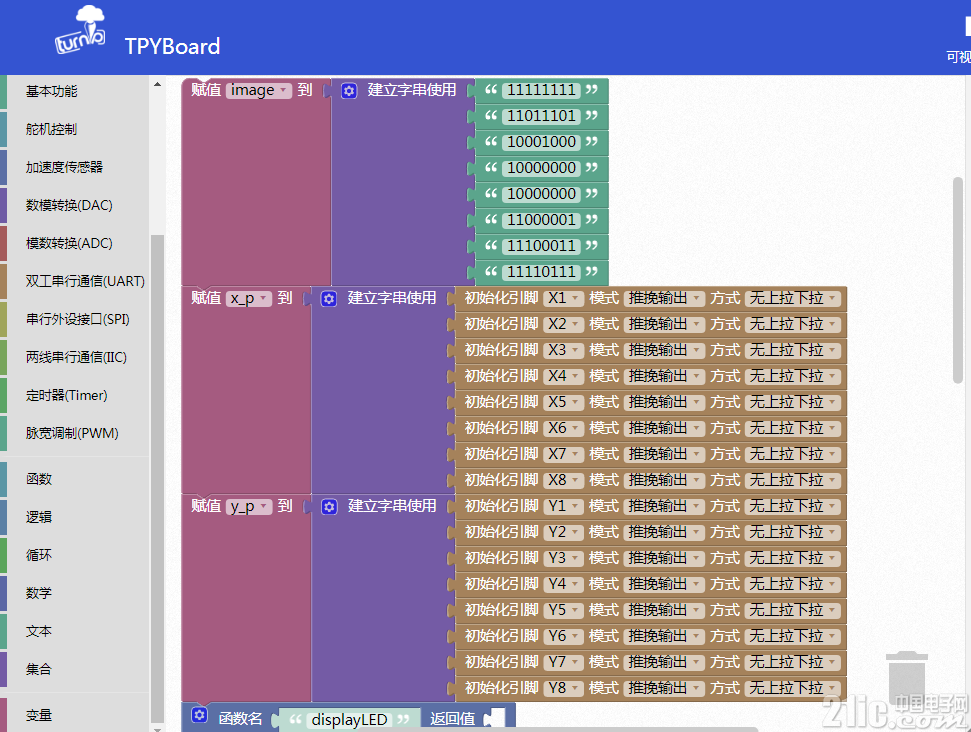This screenshot has width=971, height=732.
Task: Open the image variable dropdown
Action: coord(259,90)
